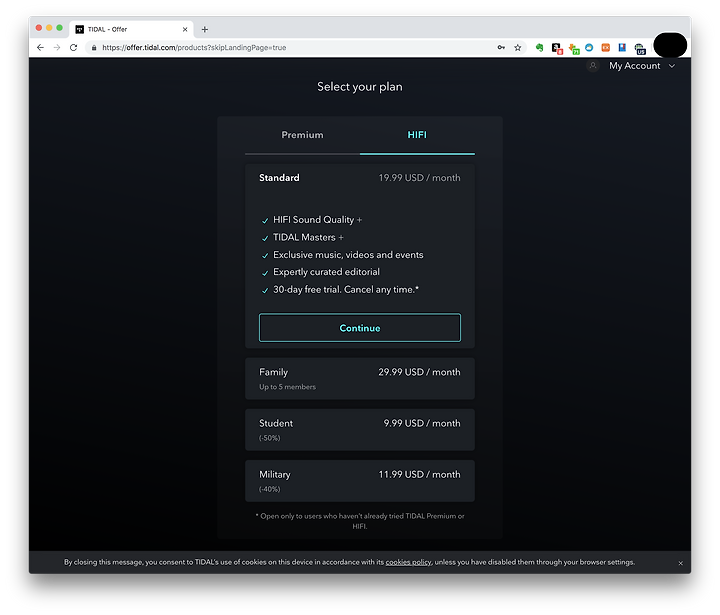Click the 29.99 USD / month price
720x615 pixels.
pyautogui.click(x=419, y=372)
